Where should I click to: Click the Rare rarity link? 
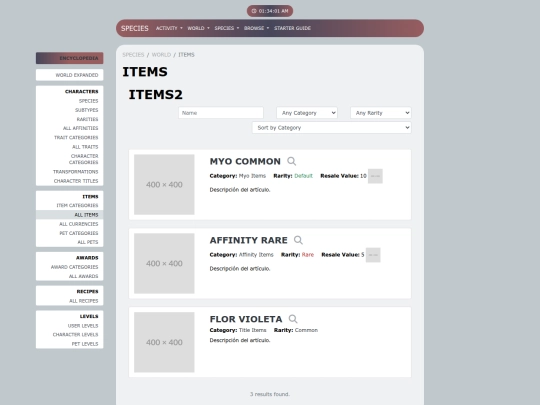click(x=308, y=255)
